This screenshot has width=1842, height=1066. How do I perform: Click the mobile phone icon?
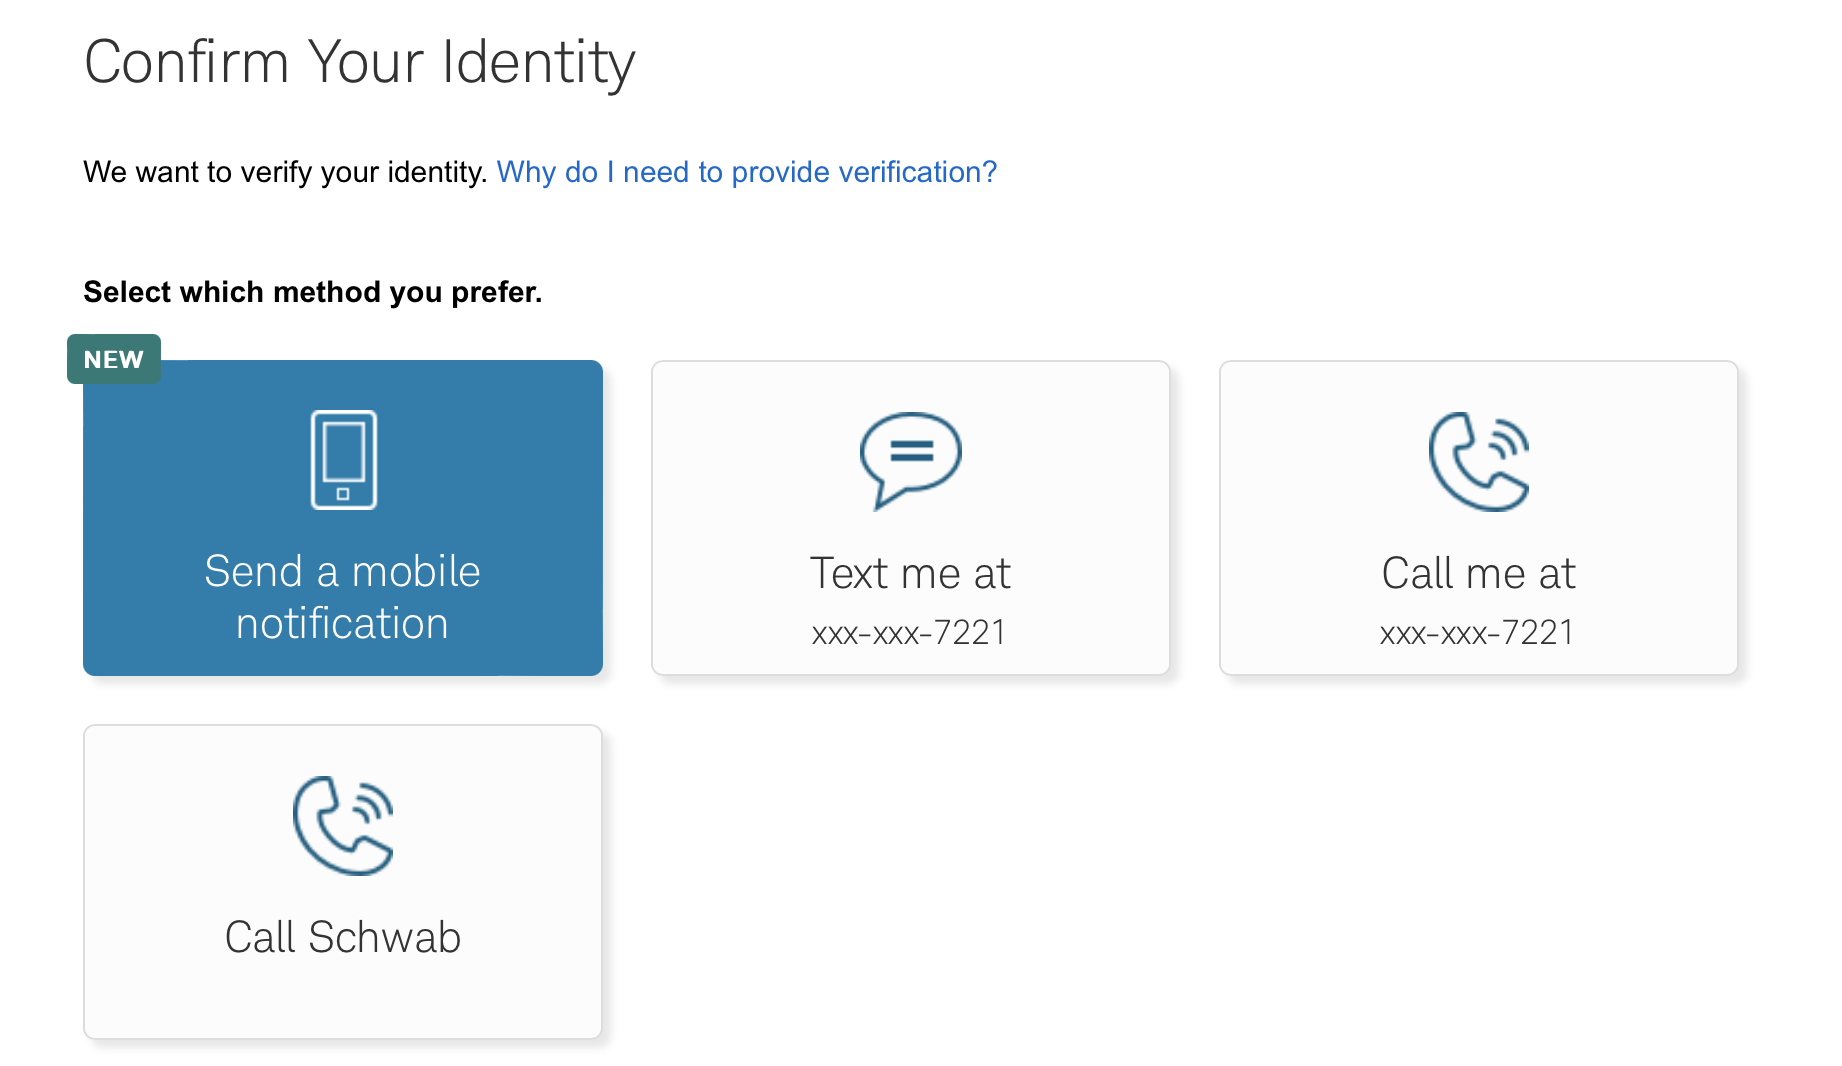point(343,460)
